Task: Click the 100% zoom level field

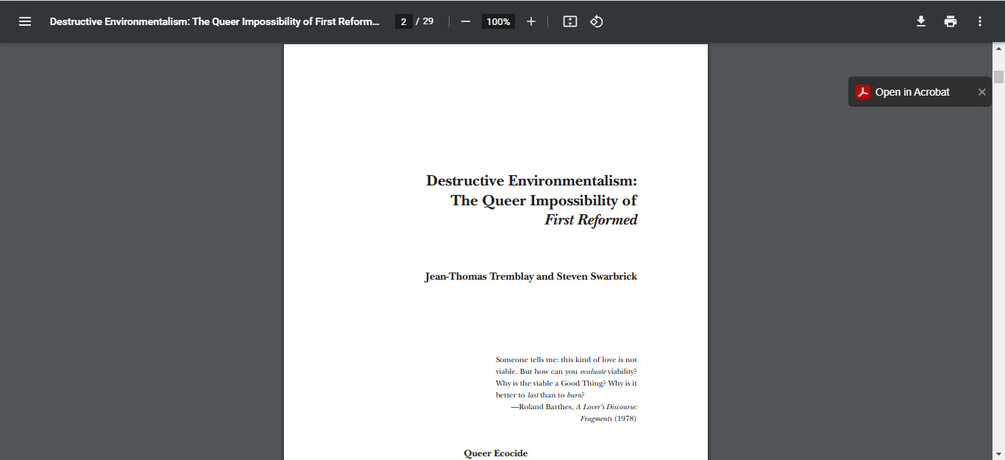Action: [x=498, y=22]
